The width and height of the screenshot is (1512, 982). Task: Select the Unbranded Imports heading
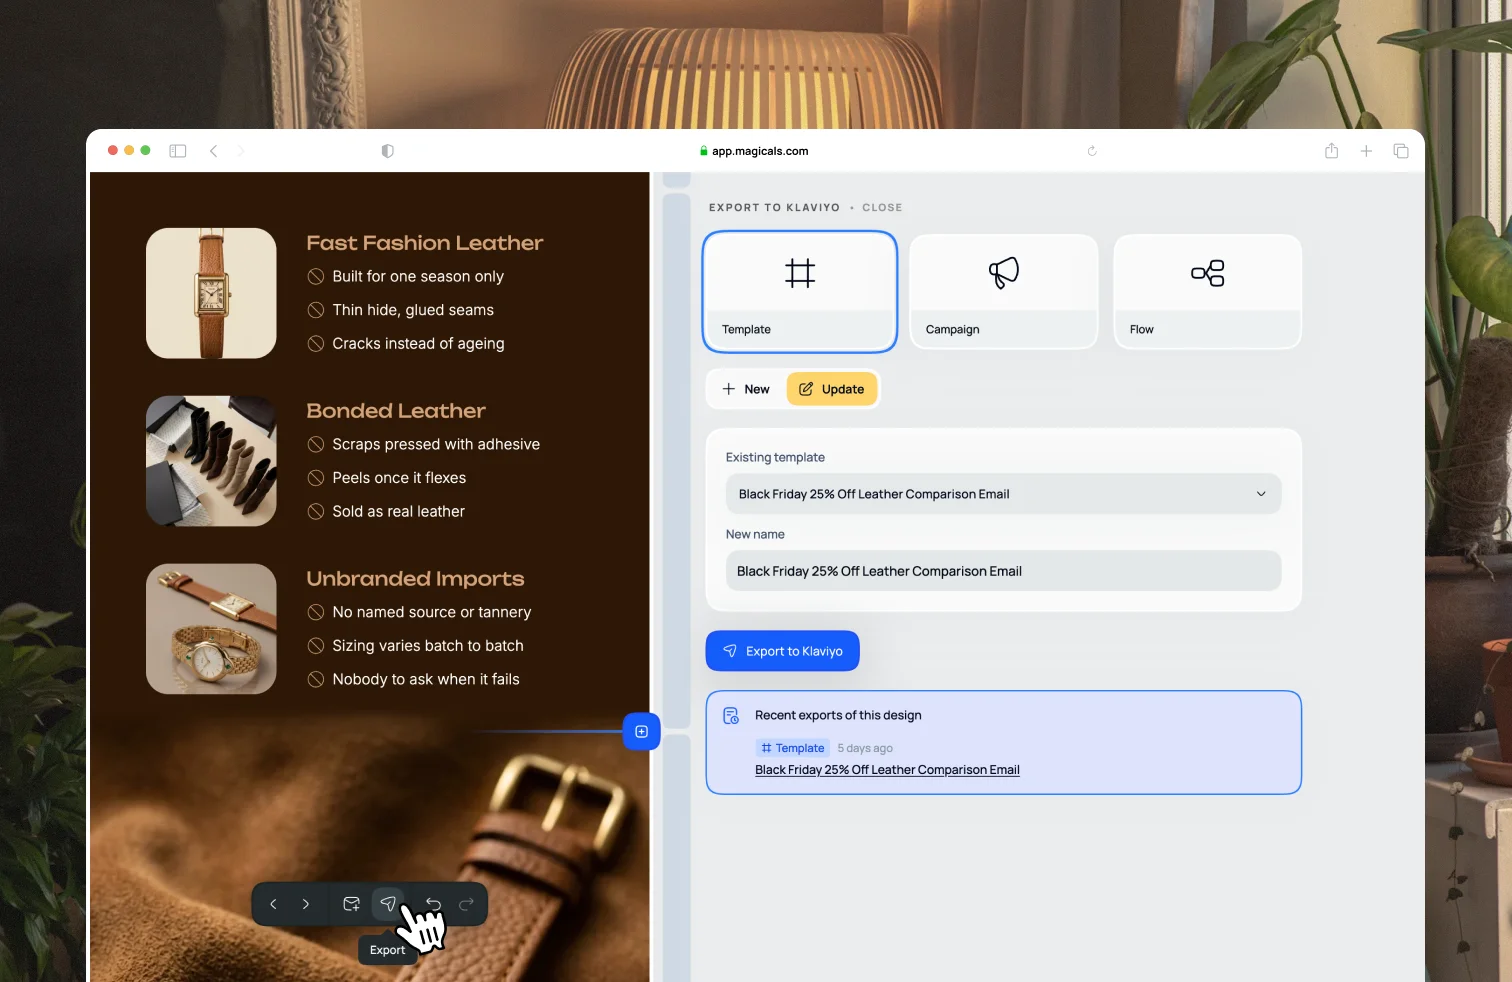coord(415,579)
